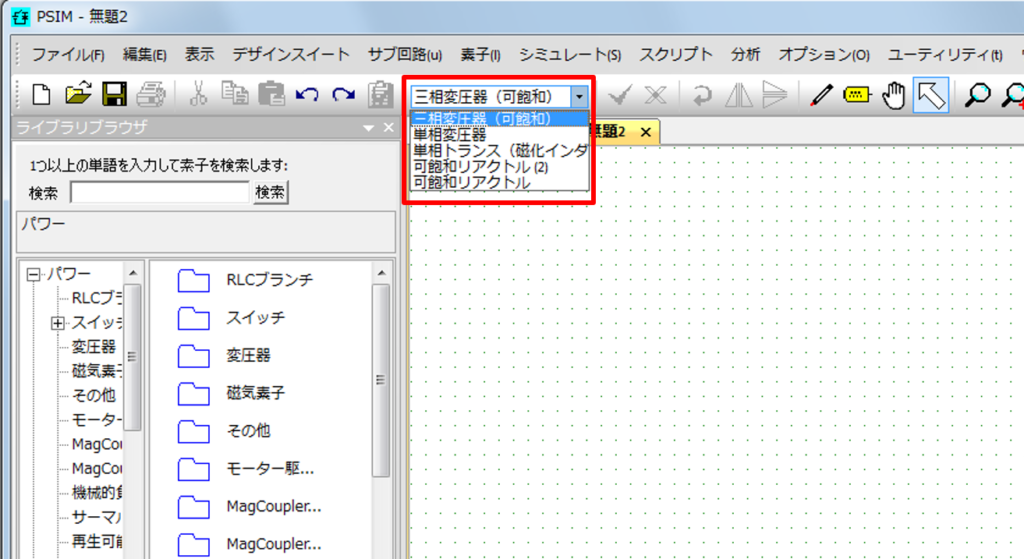Screen dimensions: 1024x559
Task: Open the 編集 menu
Action: tap(145, 55)
